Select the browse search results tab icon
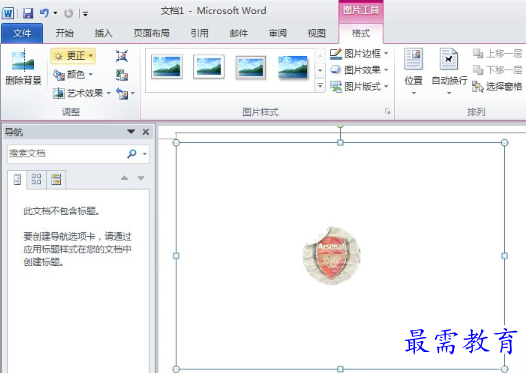Screen dimensions: 526x373 click(x=56, y=179)
